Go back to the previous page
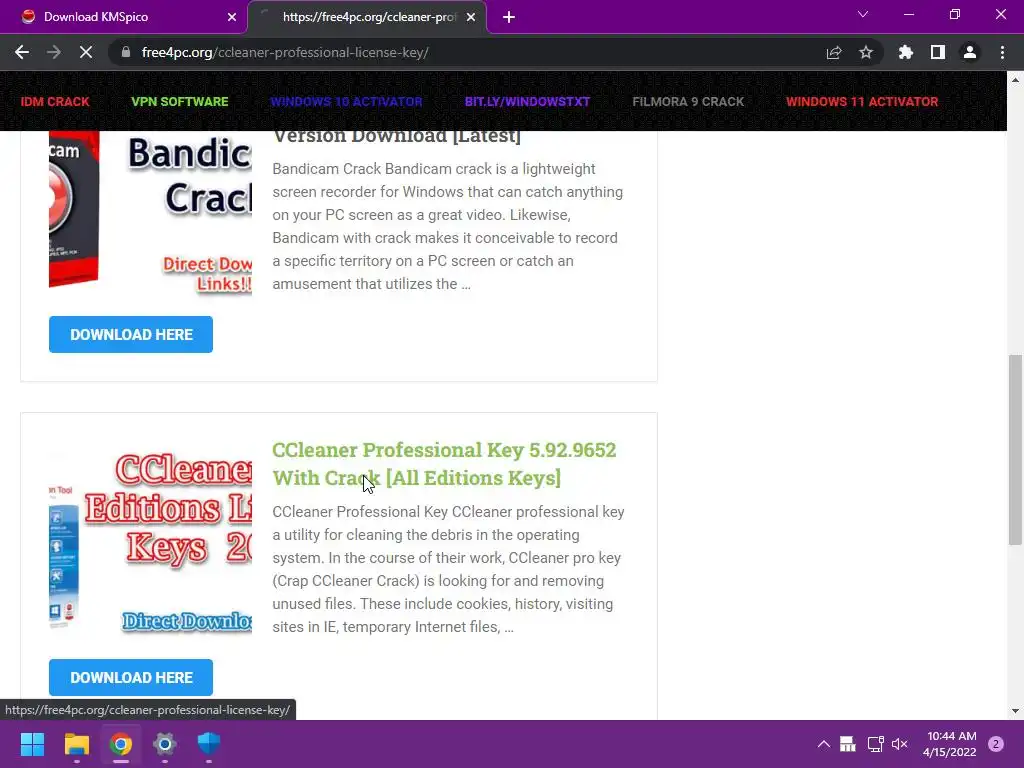The image size is (1024, 768). pyautogui.click(x=22, y=52)
